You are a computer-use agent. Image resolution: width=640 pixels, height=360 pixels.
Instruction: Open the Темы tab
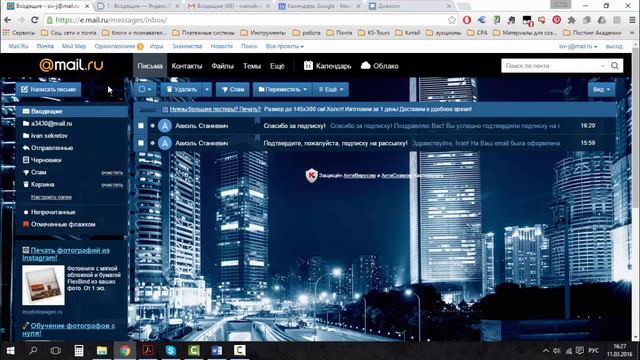(x=252, y=66)
